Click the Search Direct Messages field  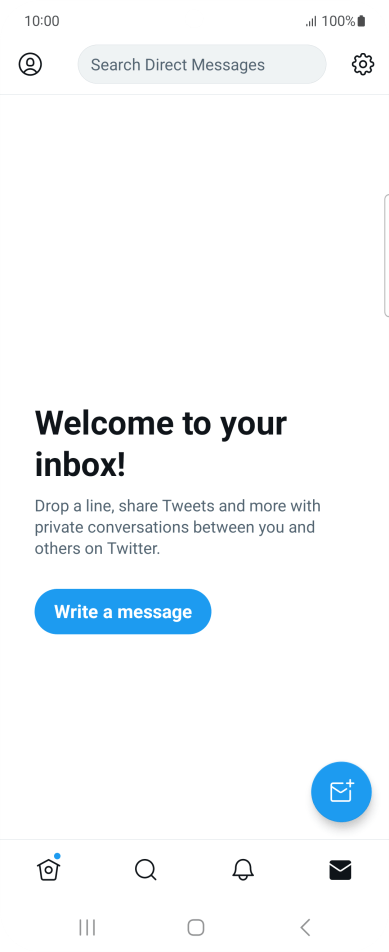[202, 64]
